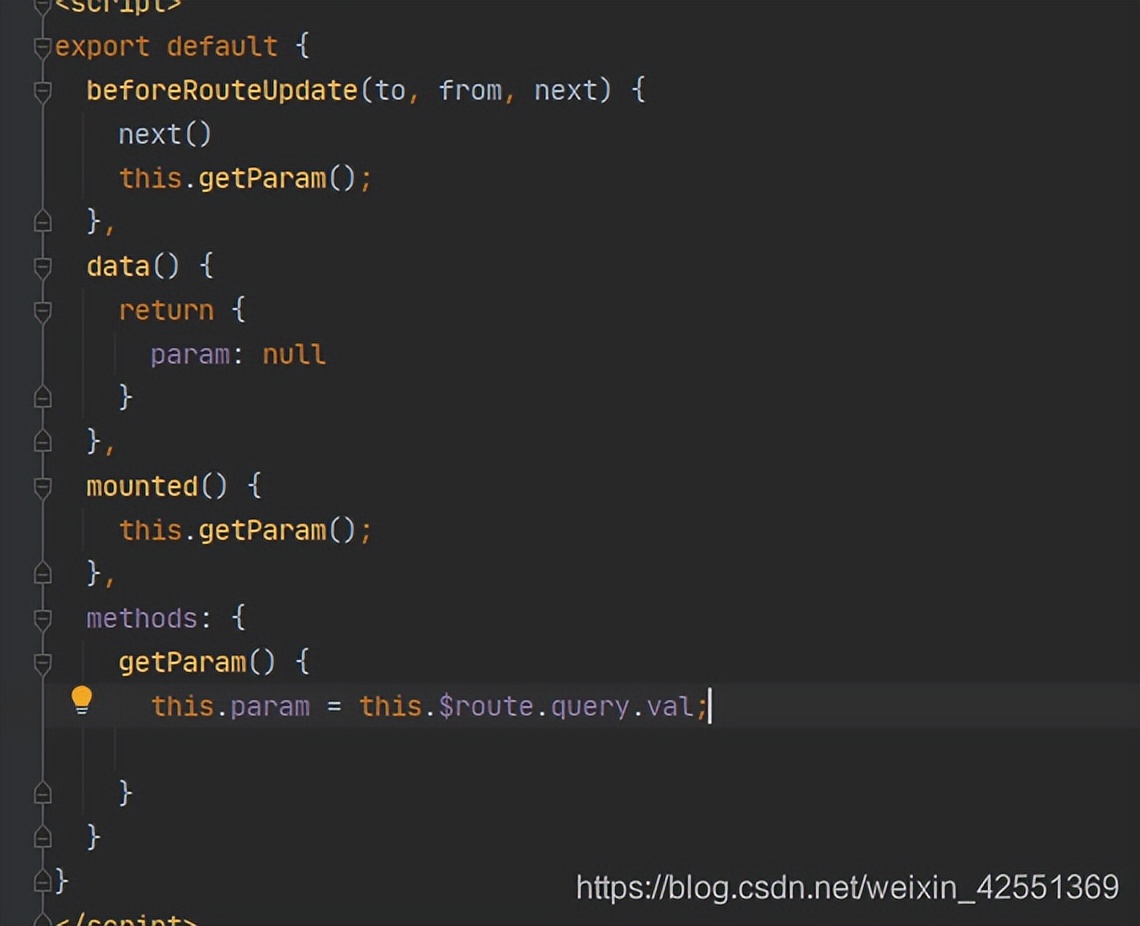Viewport: 1140px width, 926px height.
Task: Click '$route' in the assignment line
Action: pyautogui.click(x=486, y=706)
